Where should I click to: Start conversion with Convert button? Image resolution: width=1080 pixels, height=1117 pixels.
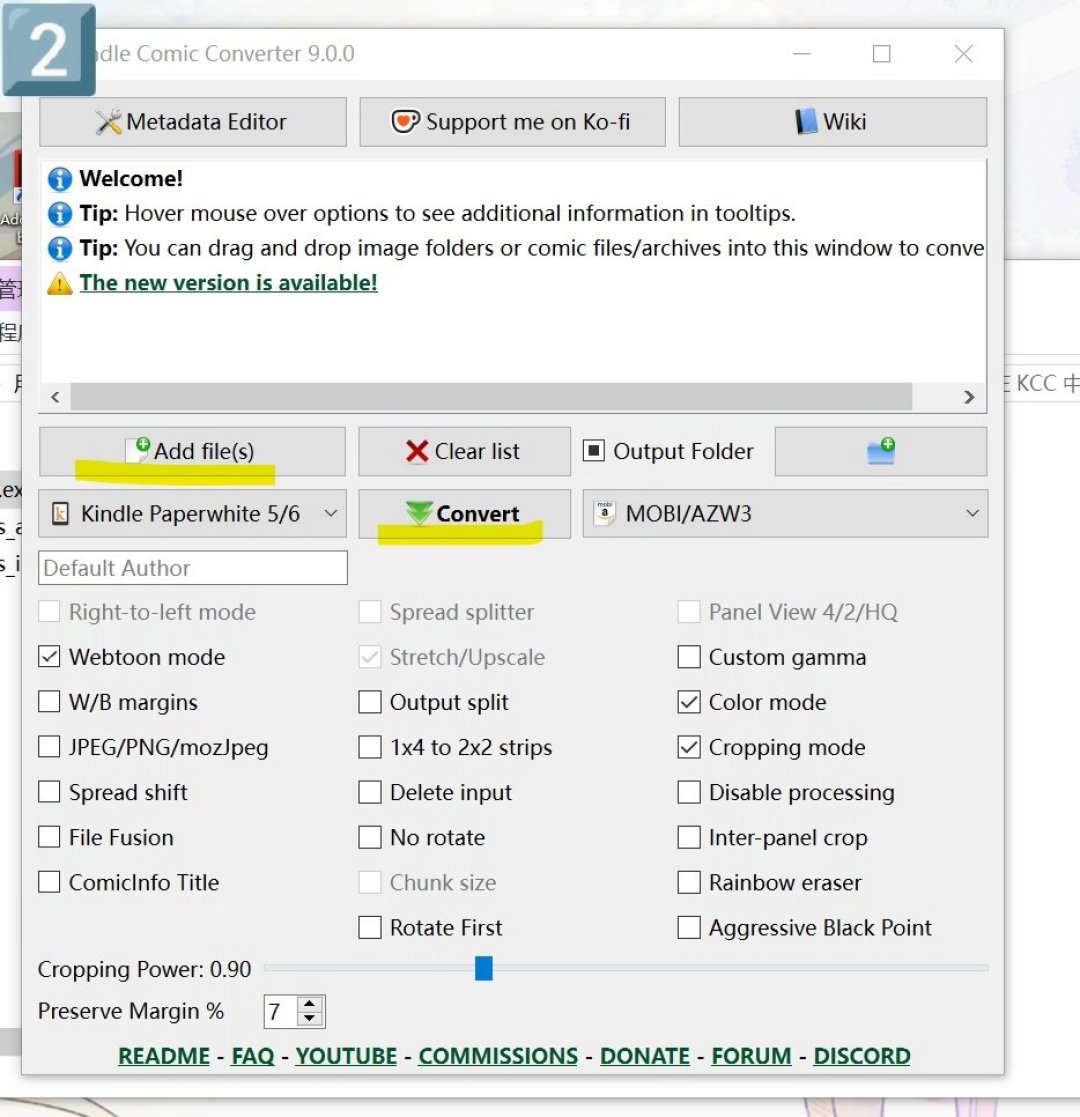point(464,514)
